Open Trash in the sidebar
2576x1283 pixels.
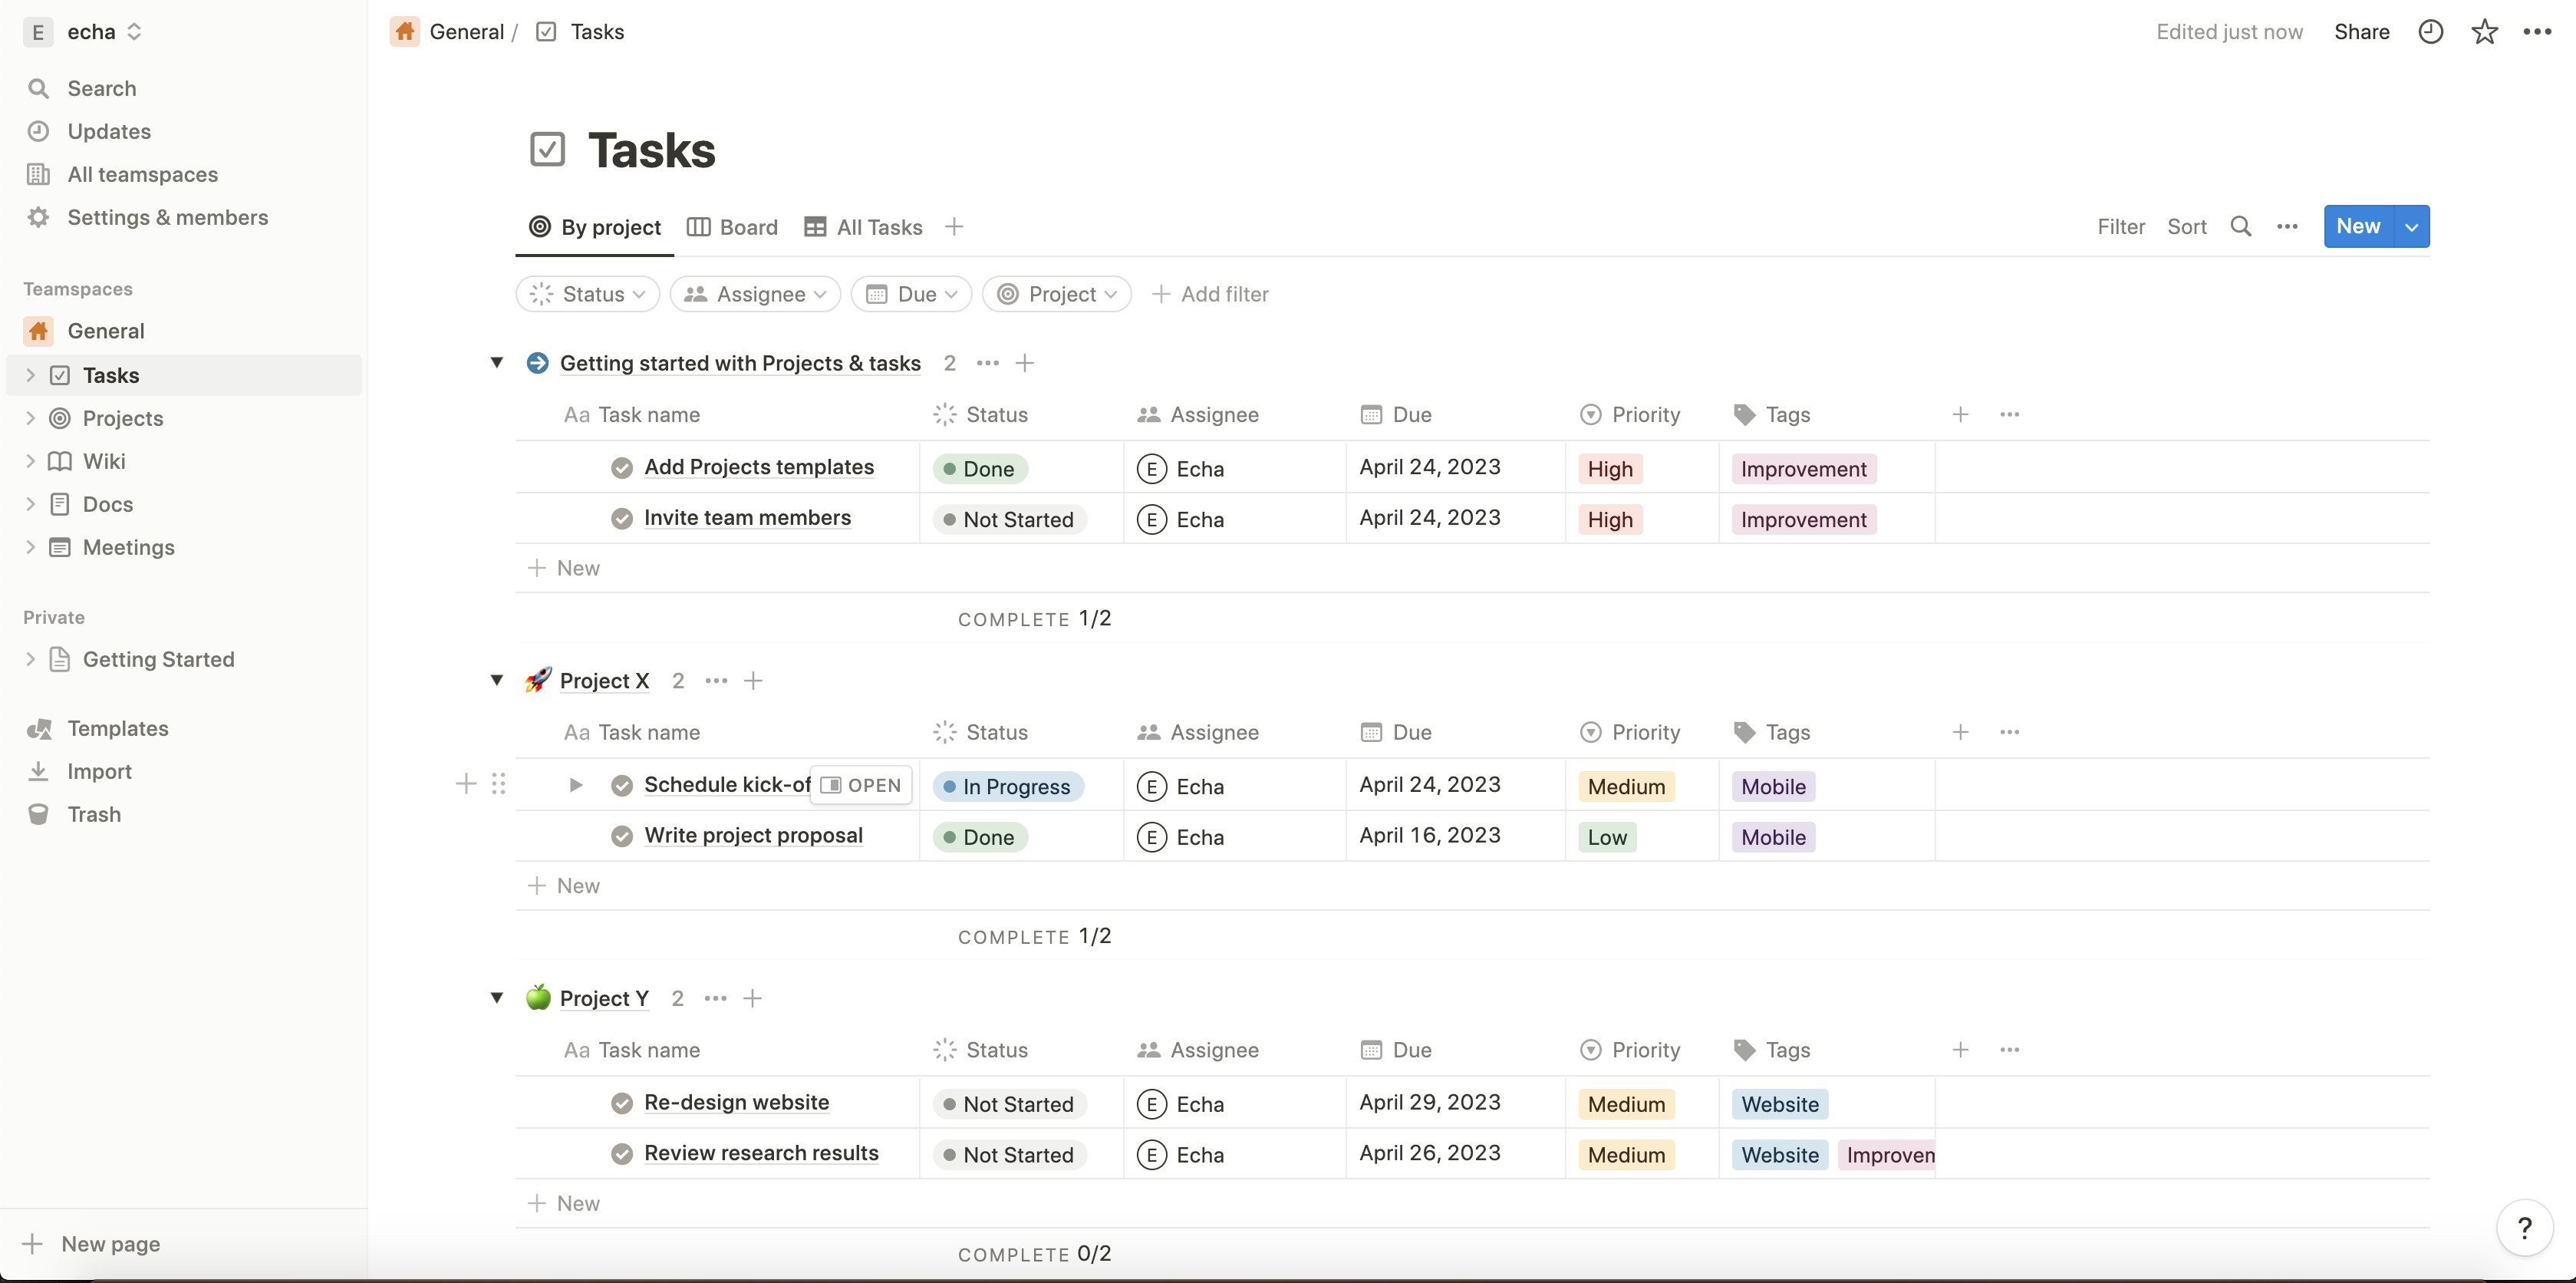[x=94, y=814]
